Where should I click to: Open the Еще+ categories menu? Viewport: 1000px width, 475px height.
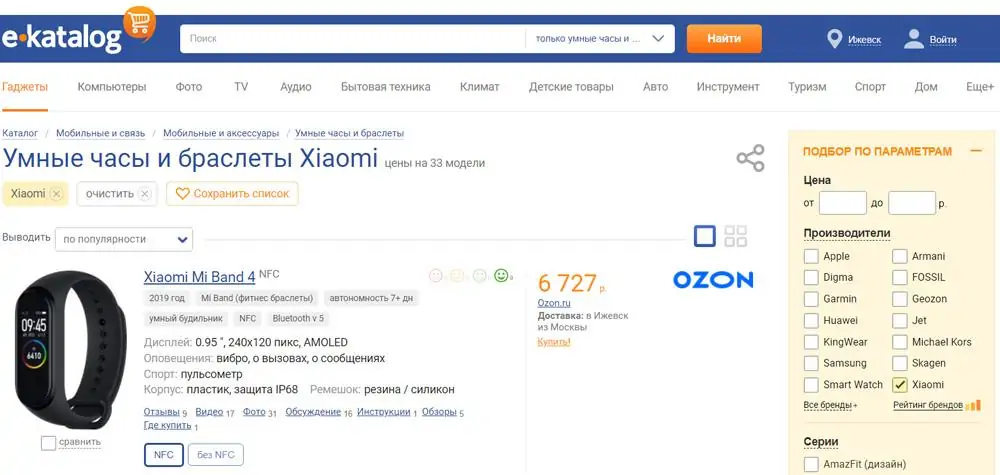point(980,87)
